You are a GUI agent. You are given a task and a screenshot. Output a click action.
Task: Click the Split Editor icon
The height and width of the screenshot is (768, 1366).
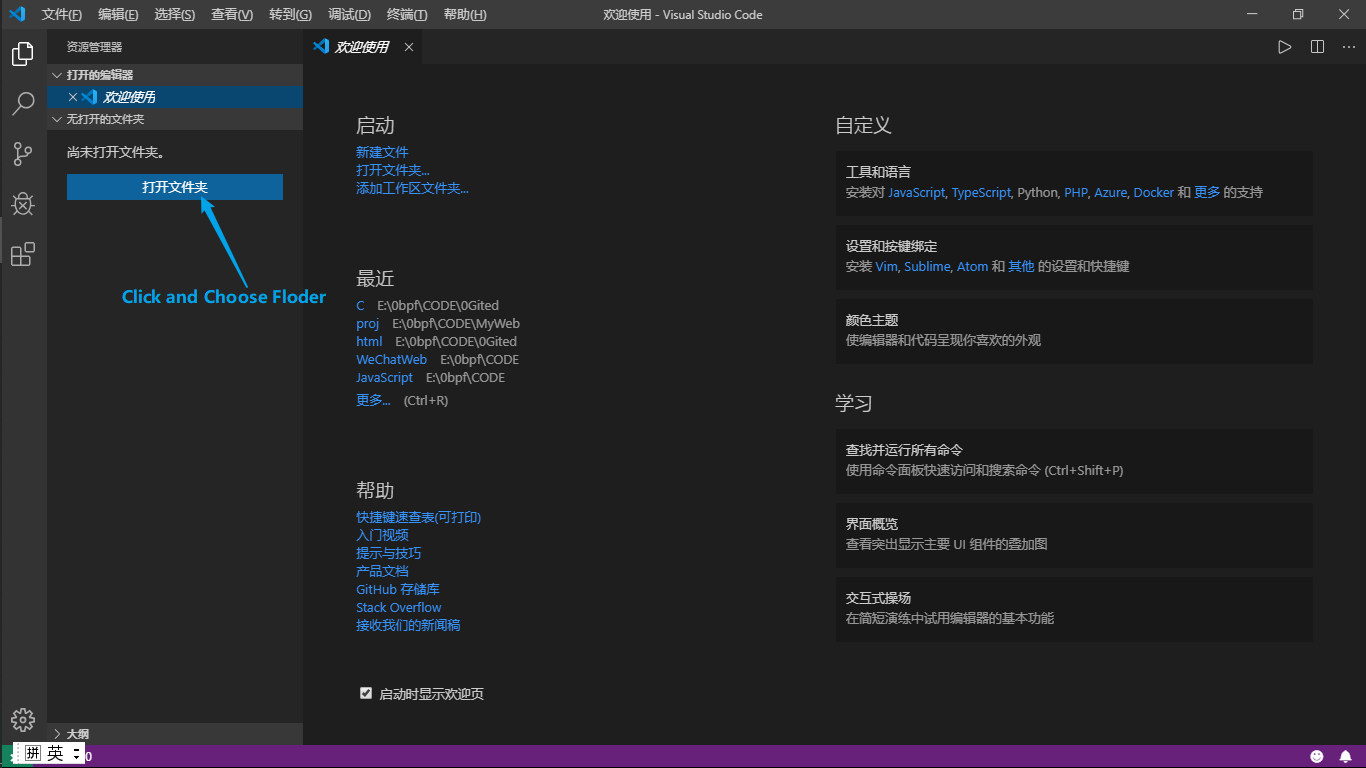[1316, 46]
